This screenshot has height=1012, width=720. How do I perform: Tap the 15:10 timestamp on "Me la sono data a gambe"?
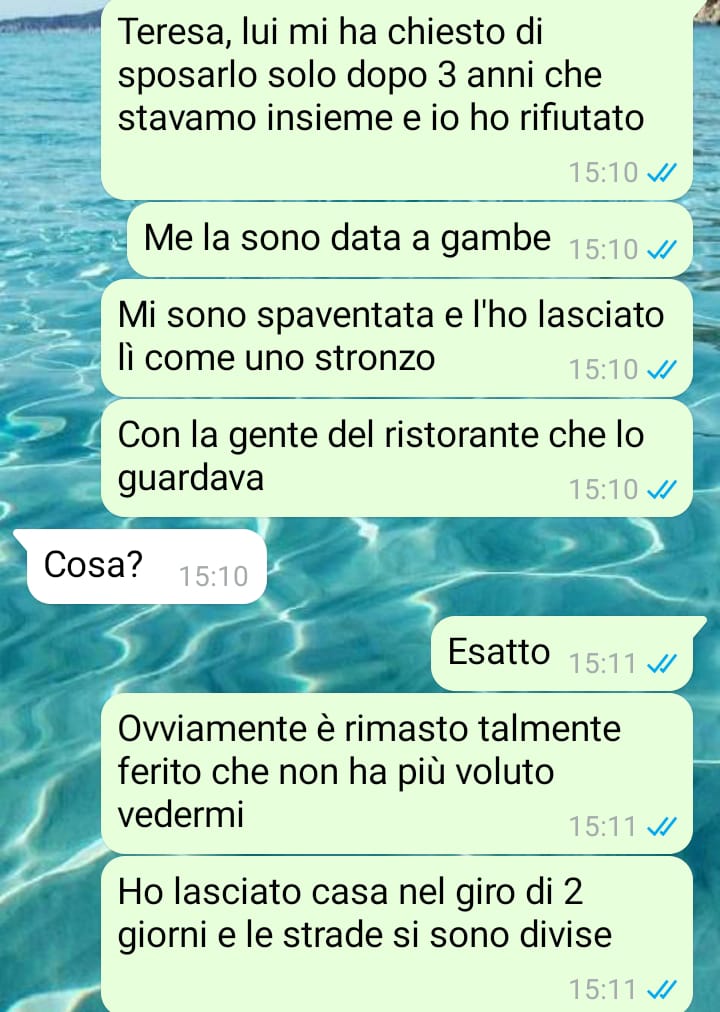pos(603,249)
